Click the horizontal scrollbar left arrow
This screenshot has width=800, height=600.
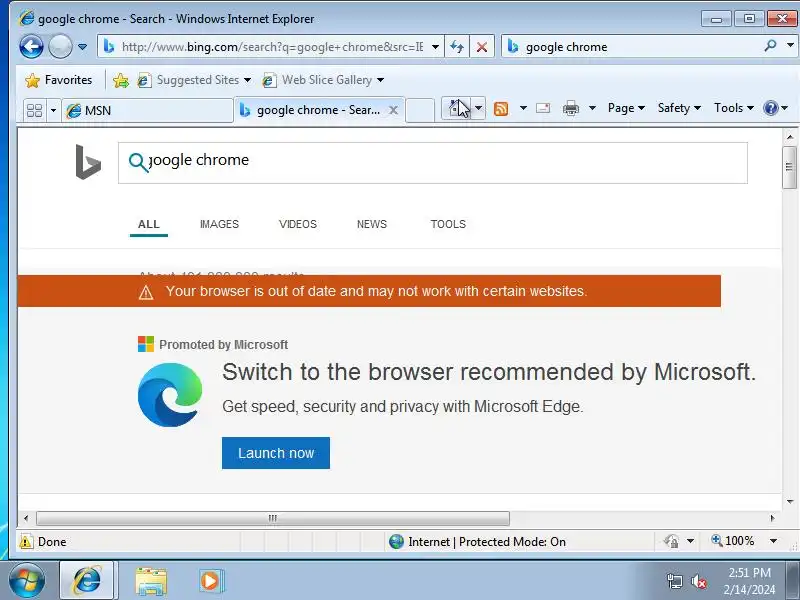pyautogui.click(x=26, y=518)
